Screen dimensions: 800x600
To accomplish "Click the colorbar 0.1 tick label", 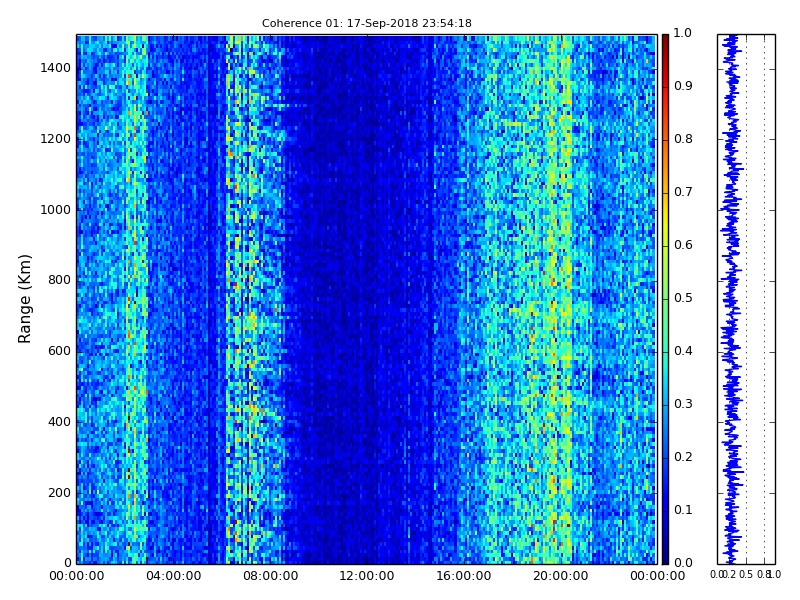I will coord(683,510).
